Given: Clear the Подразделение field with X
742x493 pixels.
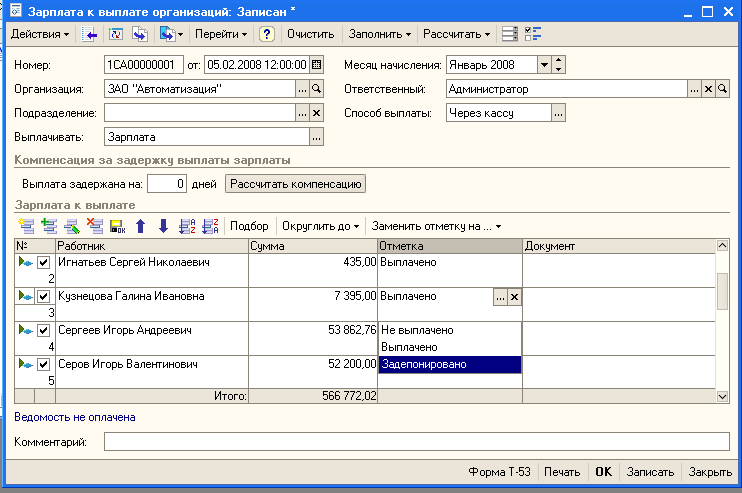Looking at the screenshot, I should 317,113.
